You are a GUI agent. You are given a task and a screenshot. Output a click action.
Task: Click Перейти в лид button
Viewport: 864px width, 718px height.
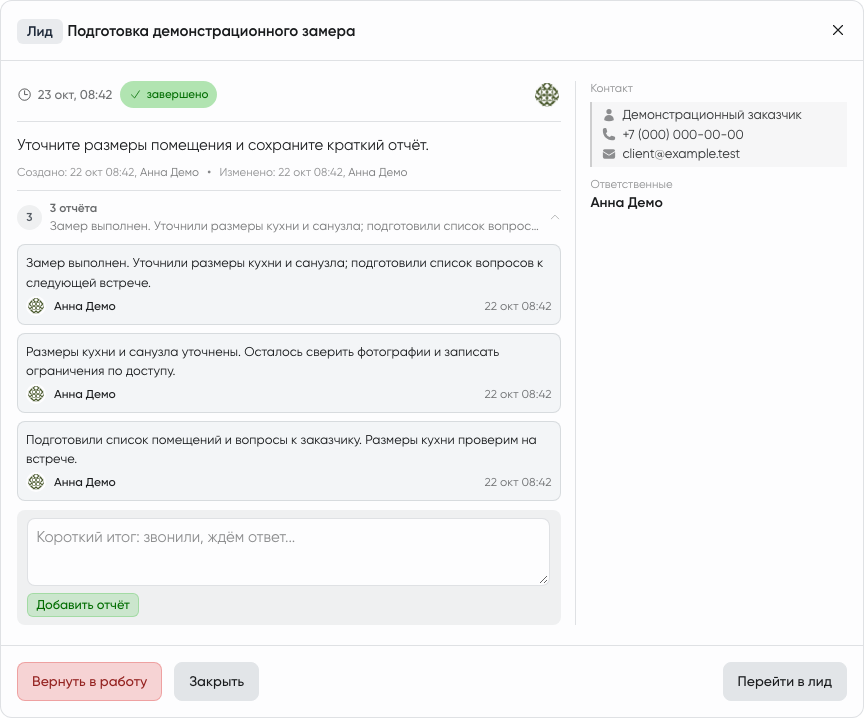tap(785, 682)
